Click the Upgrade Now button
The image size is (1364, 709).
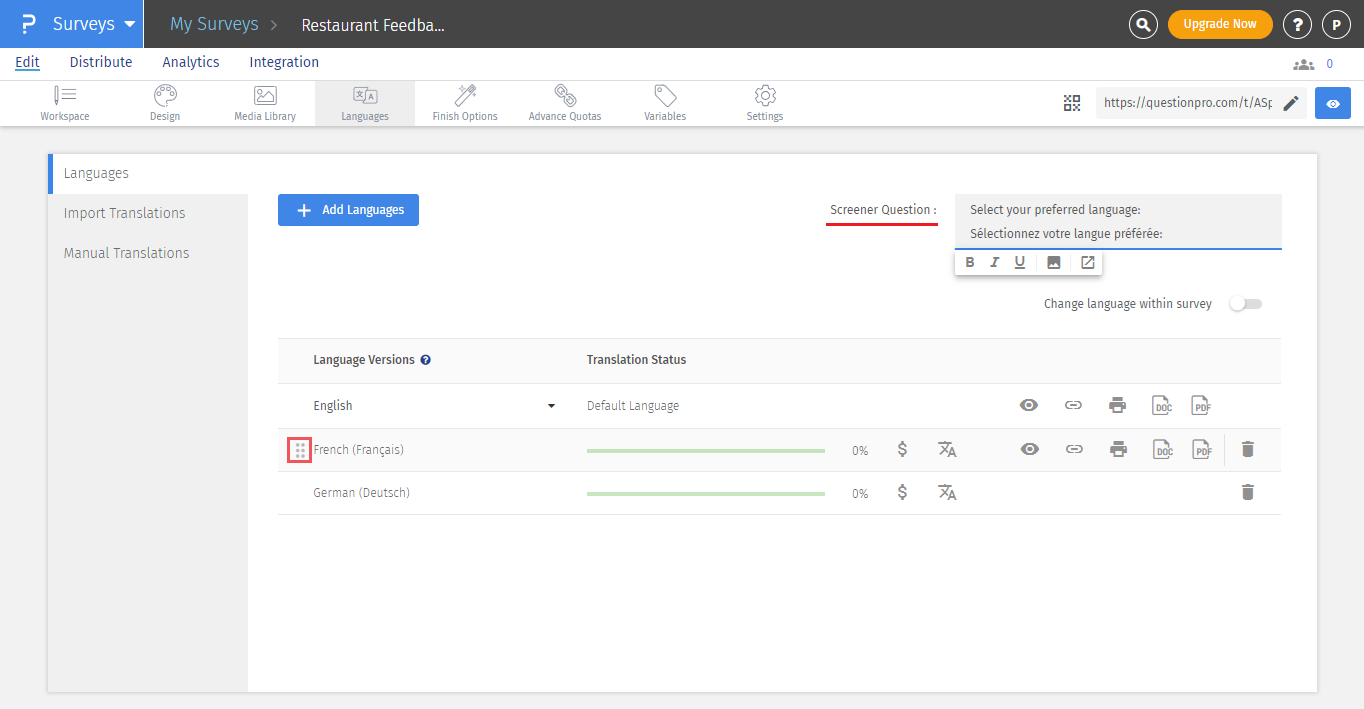coord(1219,24)
